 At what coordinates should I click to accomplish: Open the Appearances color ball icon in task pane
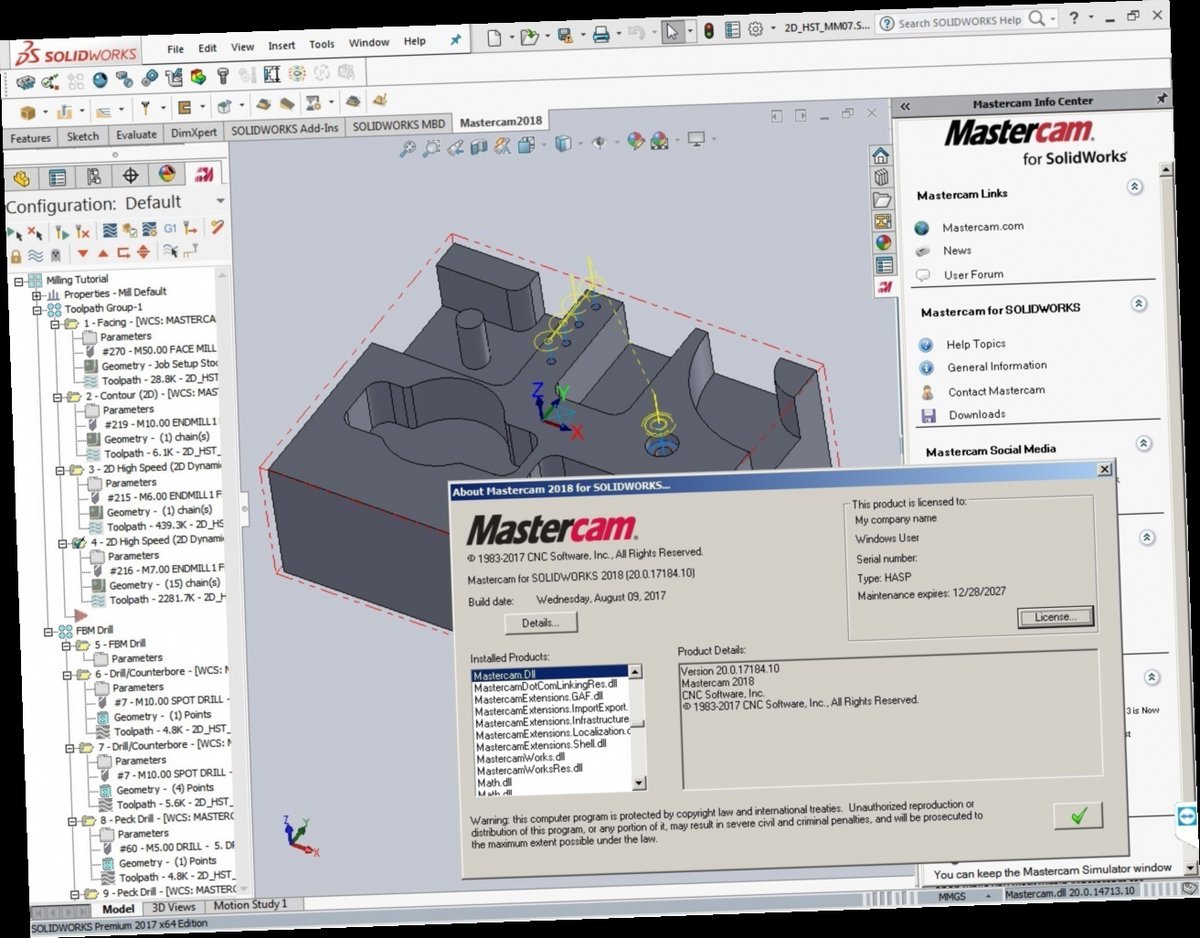click(x=883, y=243)
